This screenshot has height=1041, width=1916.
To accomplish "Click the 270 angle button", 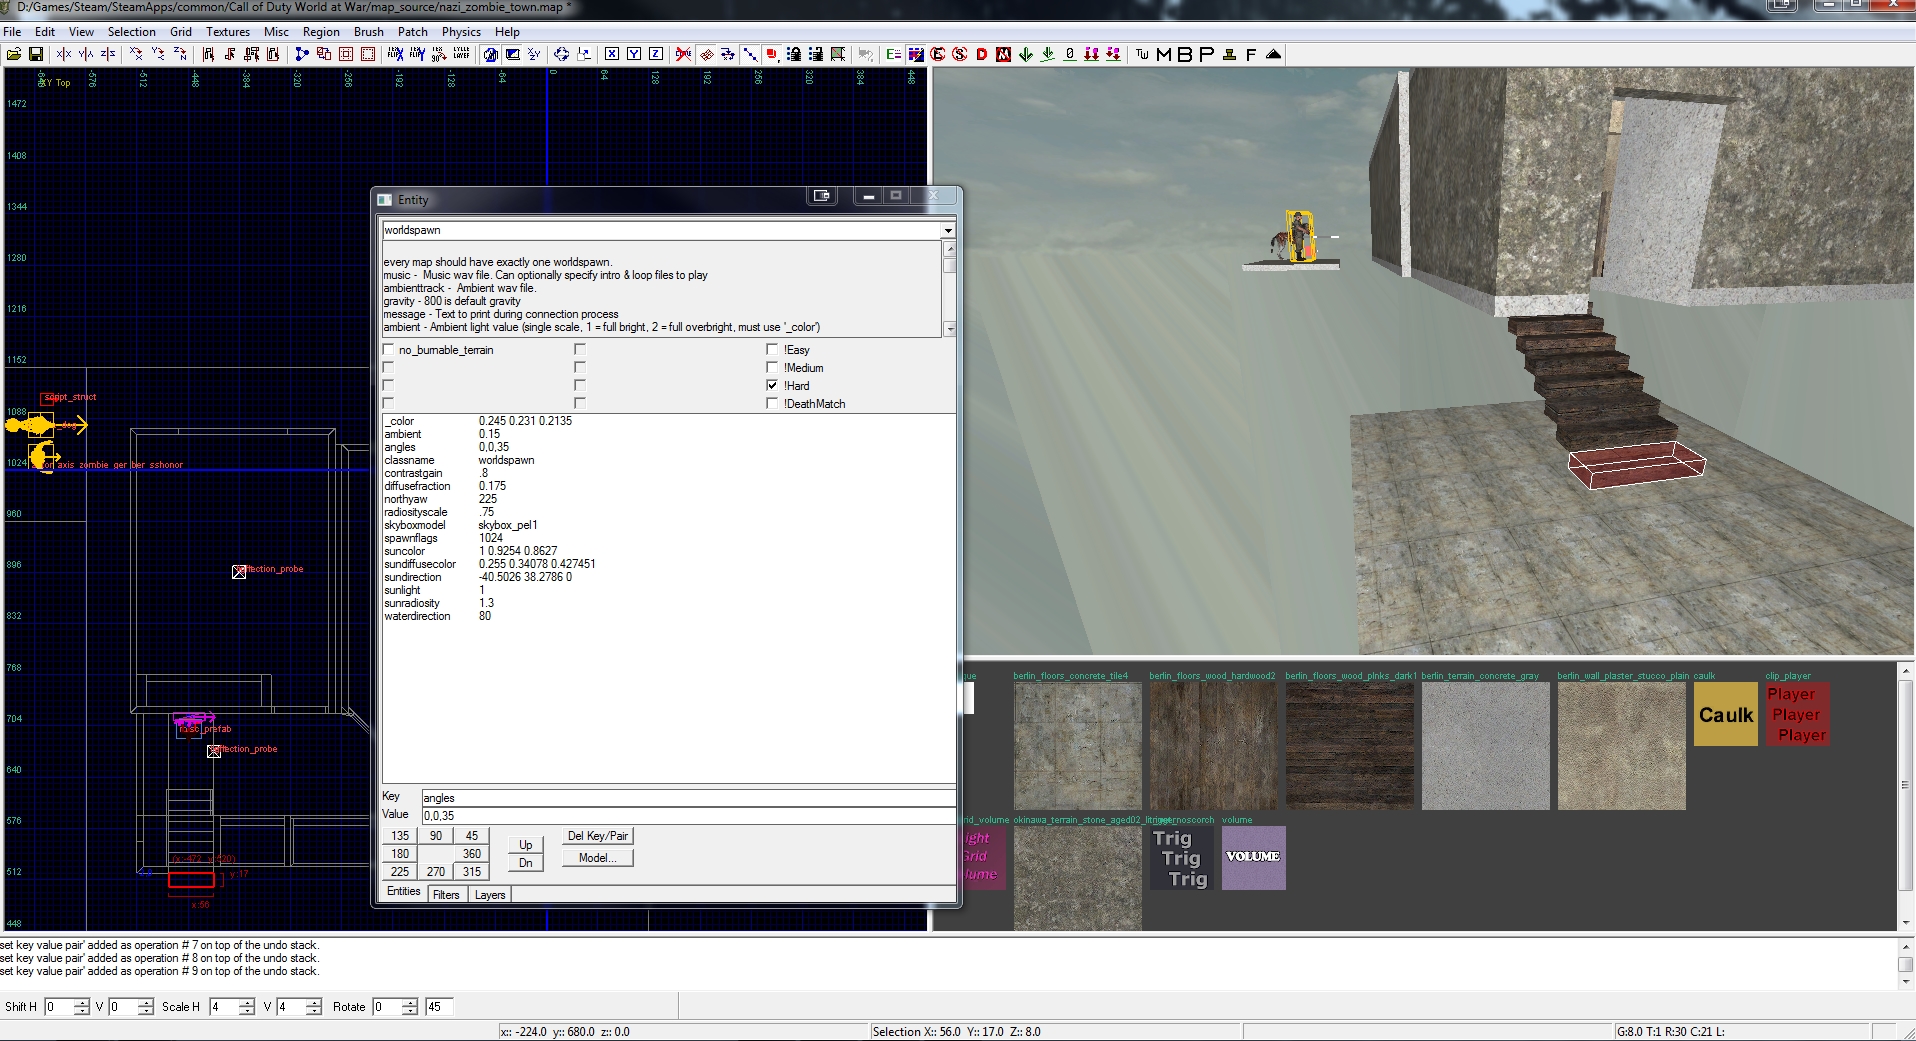I will [436, 872].
